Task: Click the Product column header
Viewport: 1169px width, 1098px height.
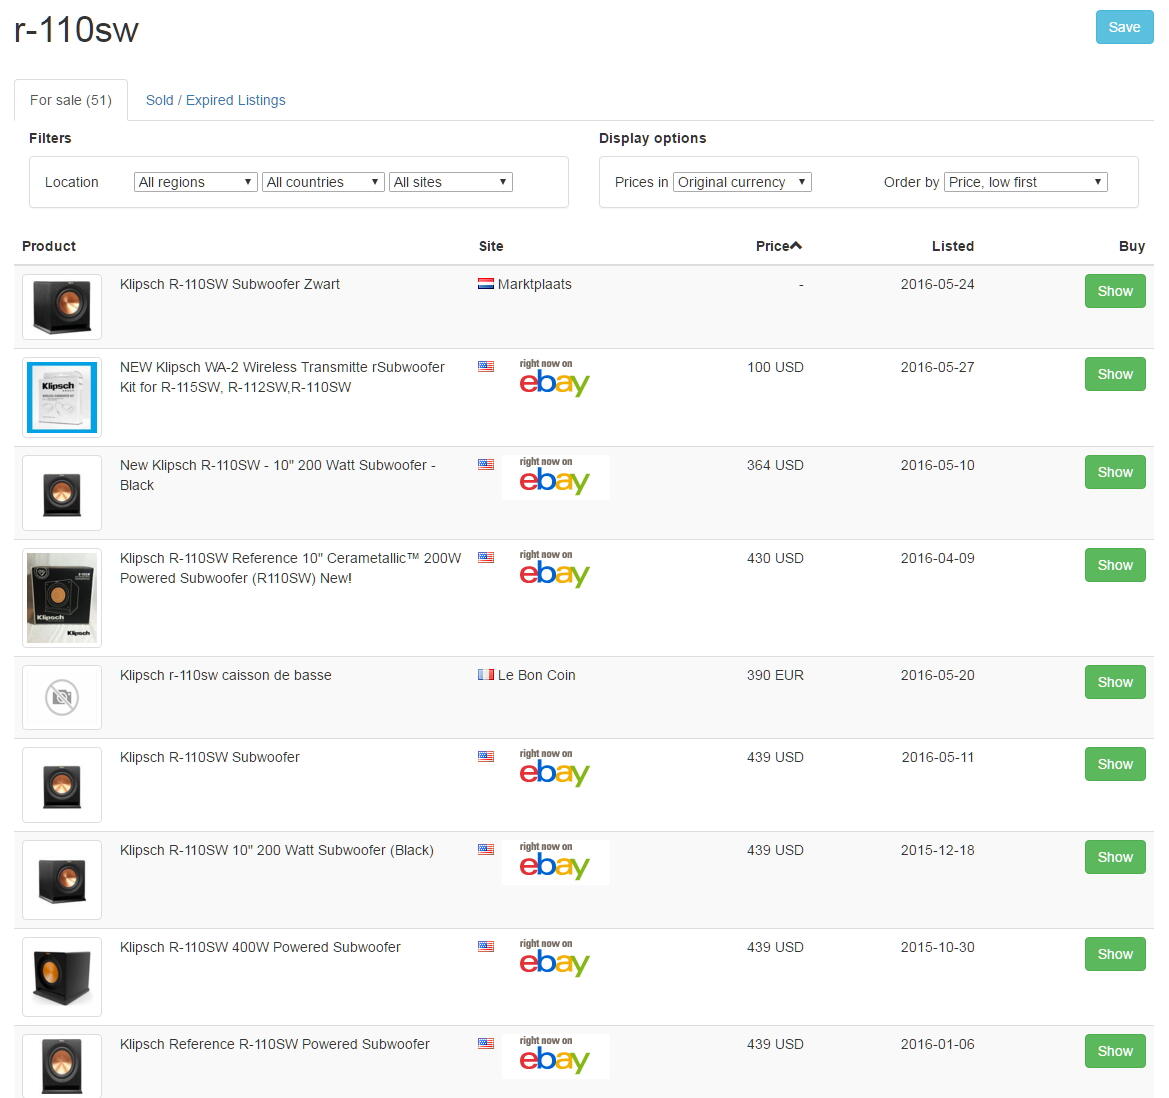Action: pos(48,246)
